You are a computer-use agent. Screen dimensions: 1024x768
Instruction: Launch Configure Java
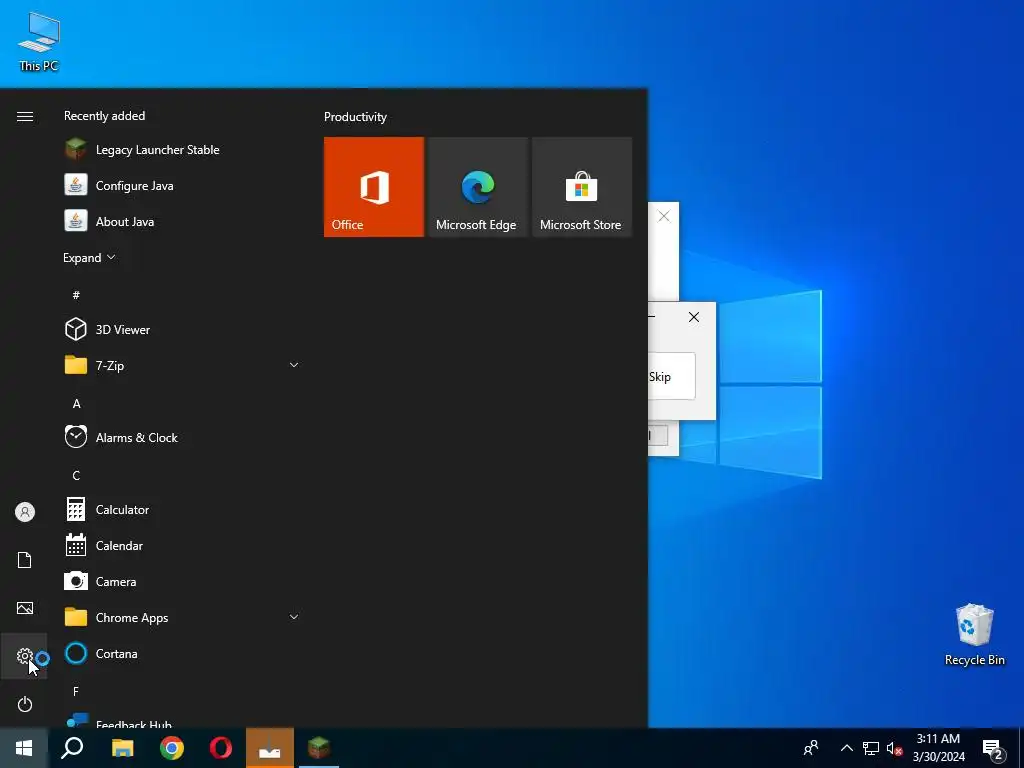(x=183, y=185)
